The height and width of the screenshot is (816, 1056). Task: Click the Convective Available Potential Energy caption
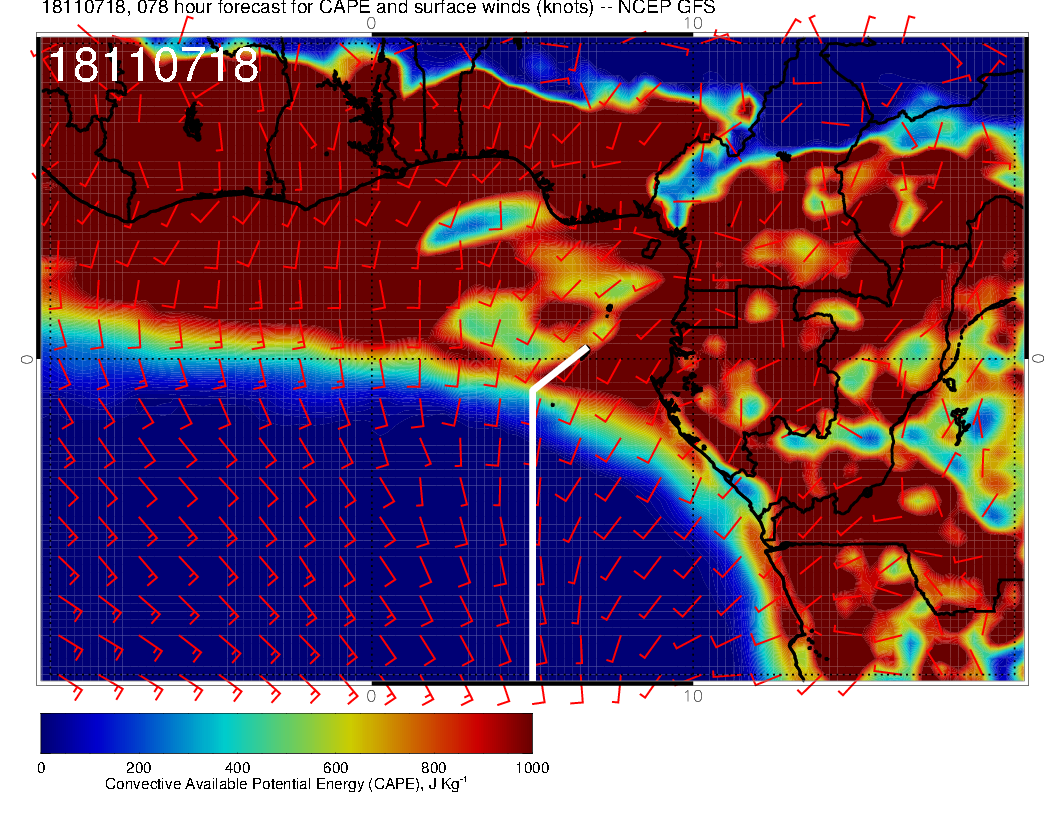(286, 785)
